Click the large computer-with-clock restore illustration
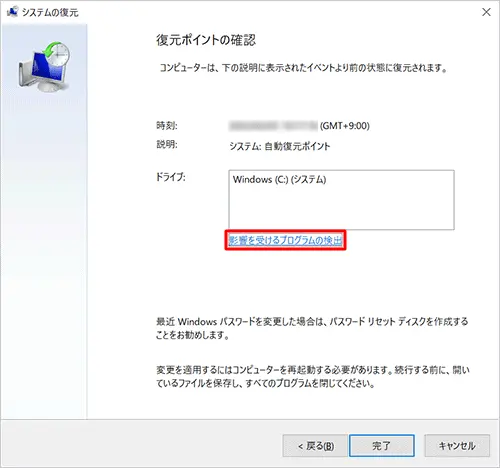This screenshot has width=500, height=468. click(x=44, y=66)
